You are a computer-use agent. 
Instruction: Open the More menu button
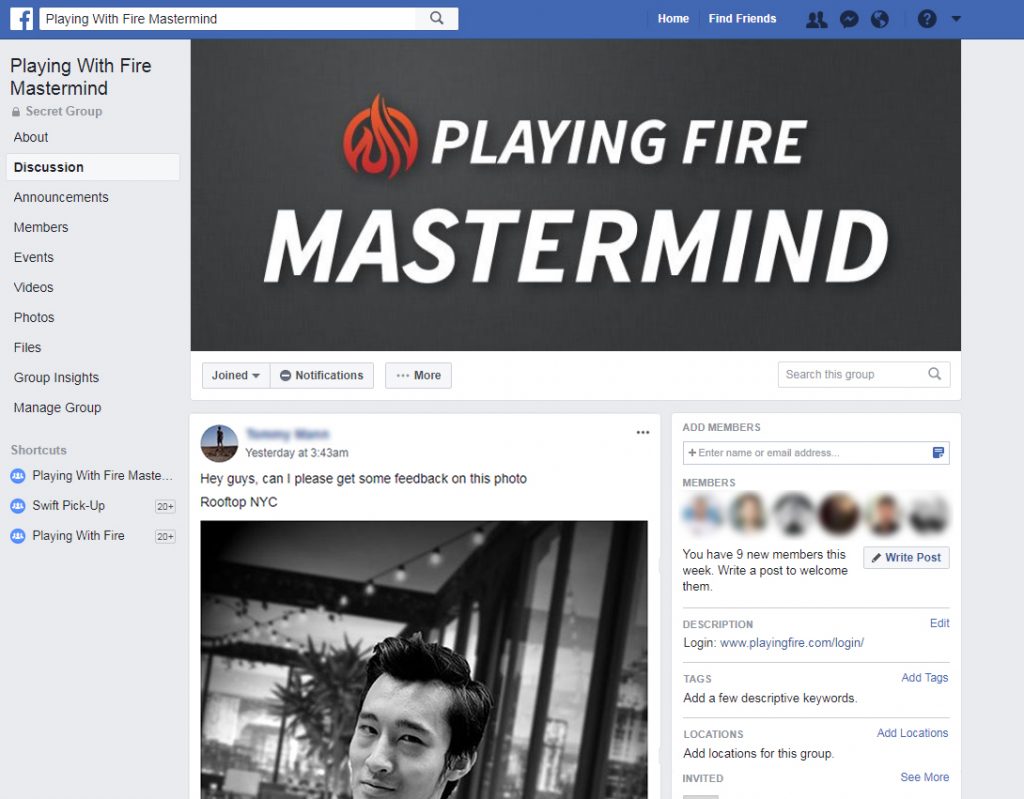click(418, 376)
